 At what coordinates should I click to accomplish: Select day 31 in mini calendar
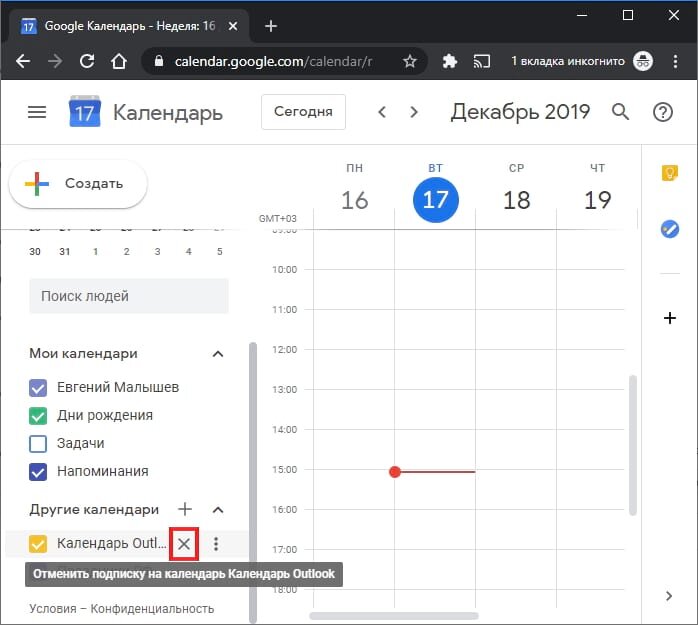tap(65, 252)
